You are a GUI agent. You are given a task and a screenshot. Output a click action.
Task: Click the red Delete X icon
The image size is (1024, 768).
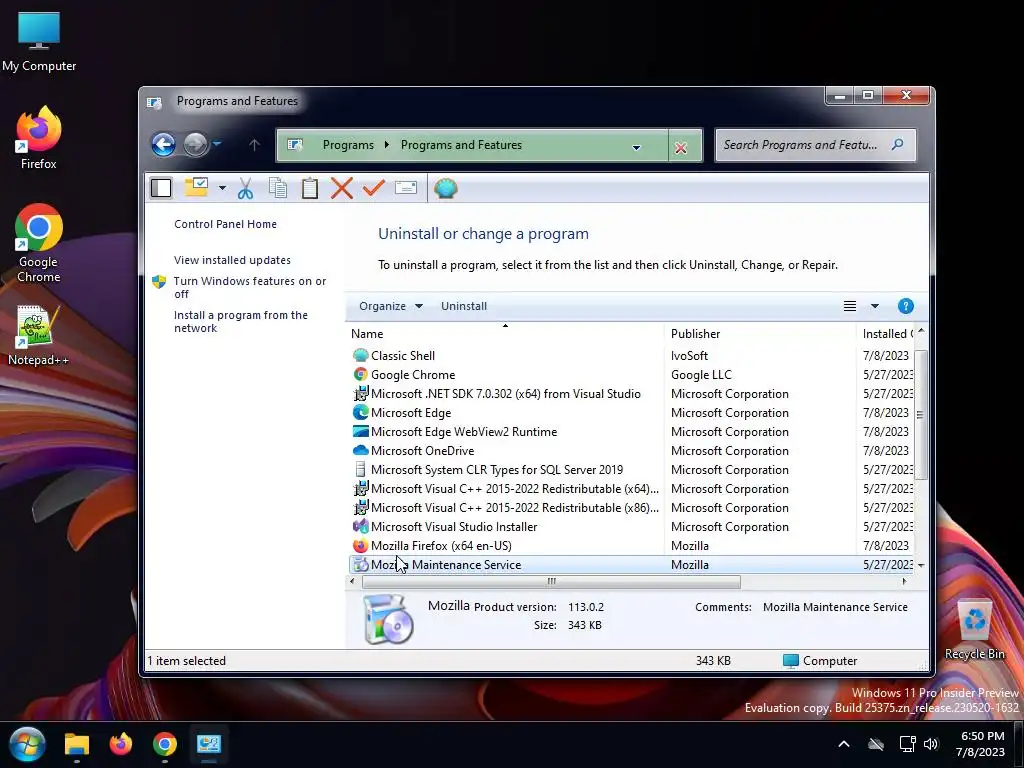342,188
